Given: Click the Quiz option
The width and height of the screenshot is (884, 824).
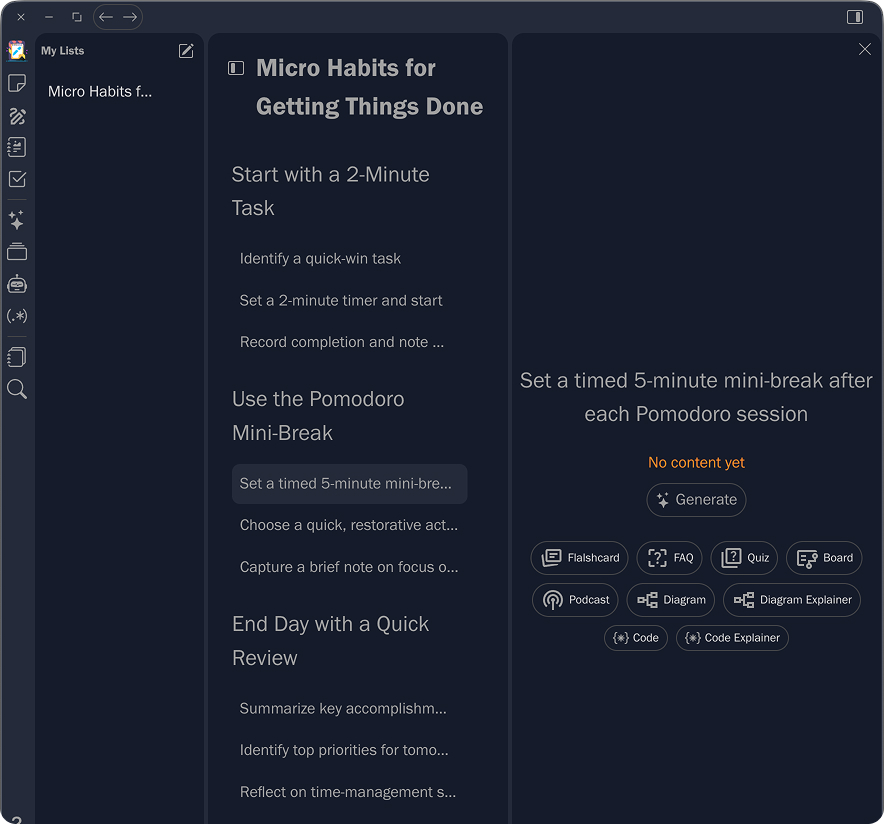Looking at the screenshot, I should 744,558.
